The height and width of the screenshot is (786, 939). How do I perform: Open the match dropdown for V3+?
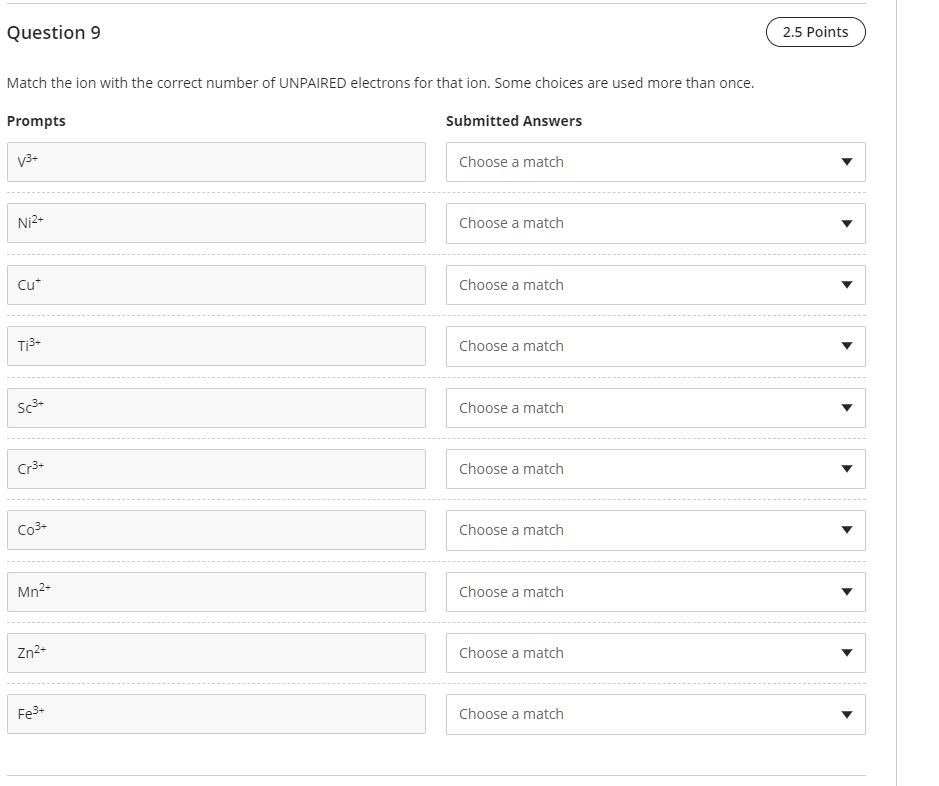point(655,162)
